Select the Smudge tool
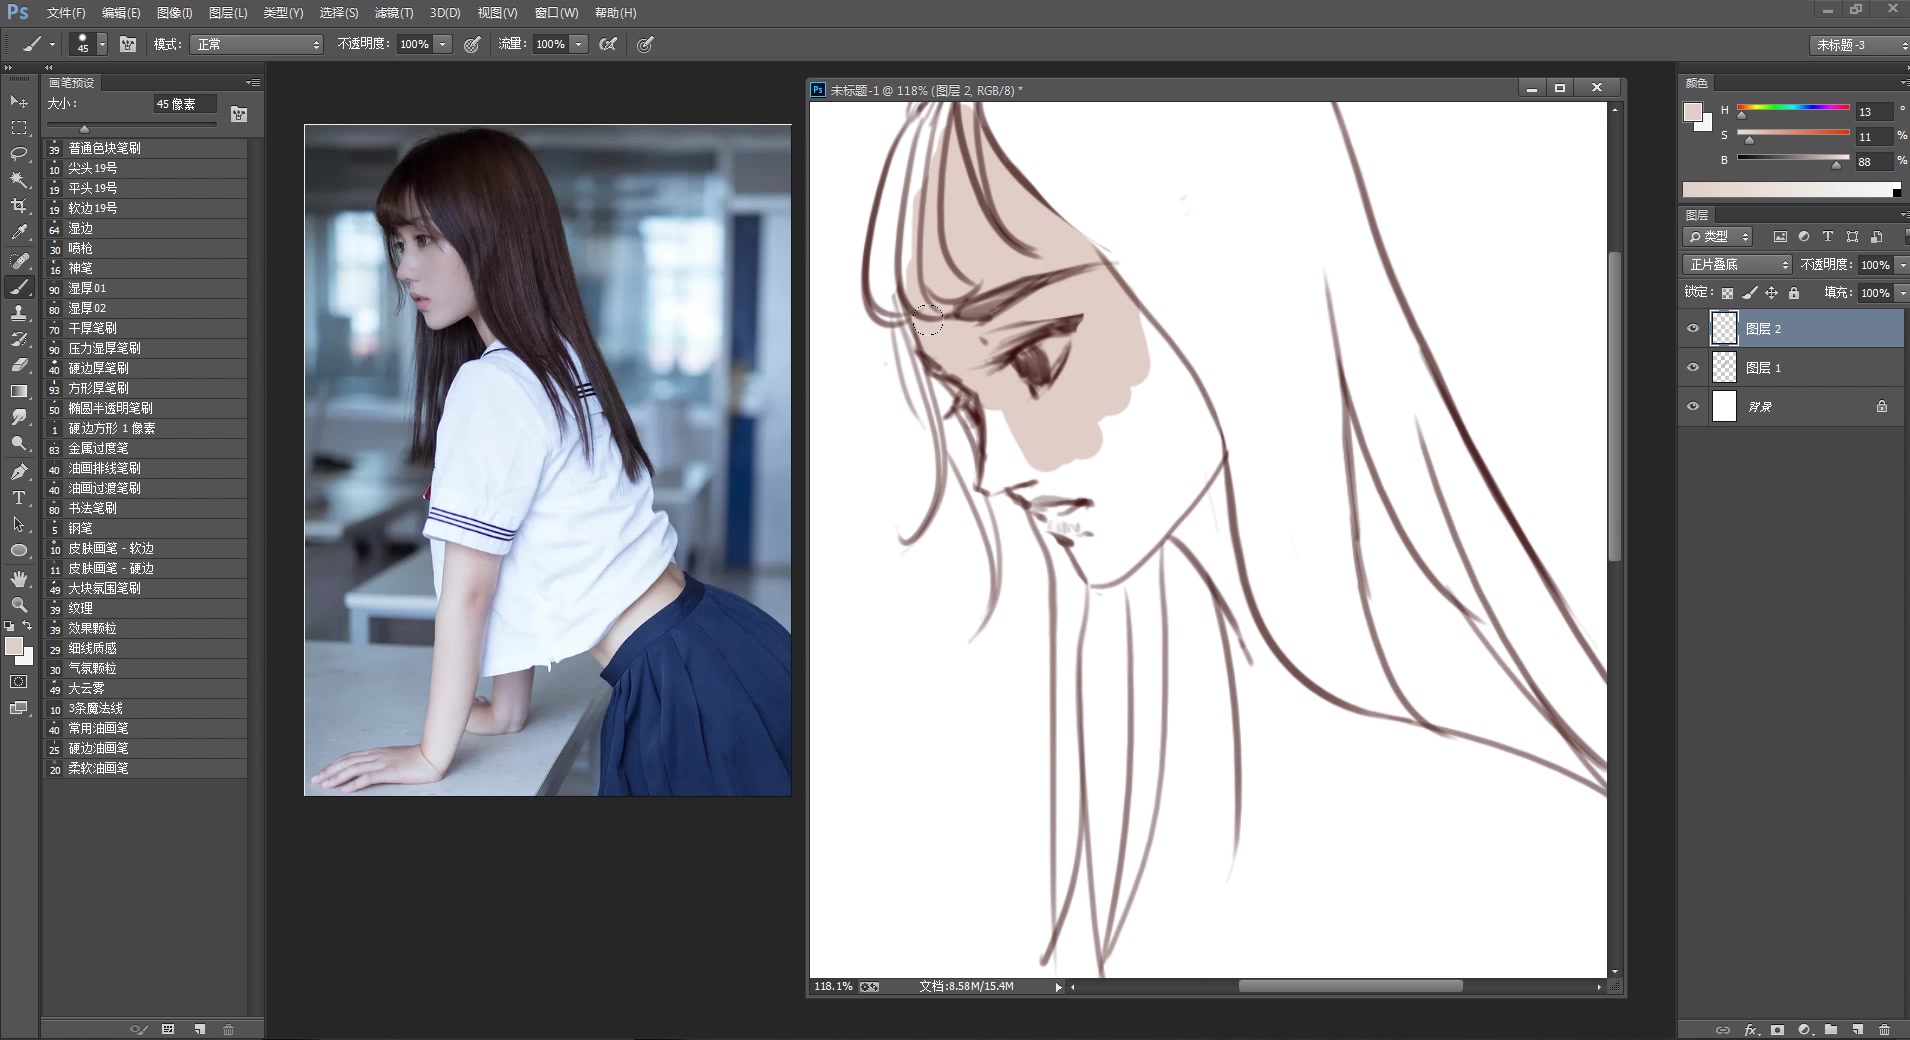Screen dimensions: 1910x1040 18,417
